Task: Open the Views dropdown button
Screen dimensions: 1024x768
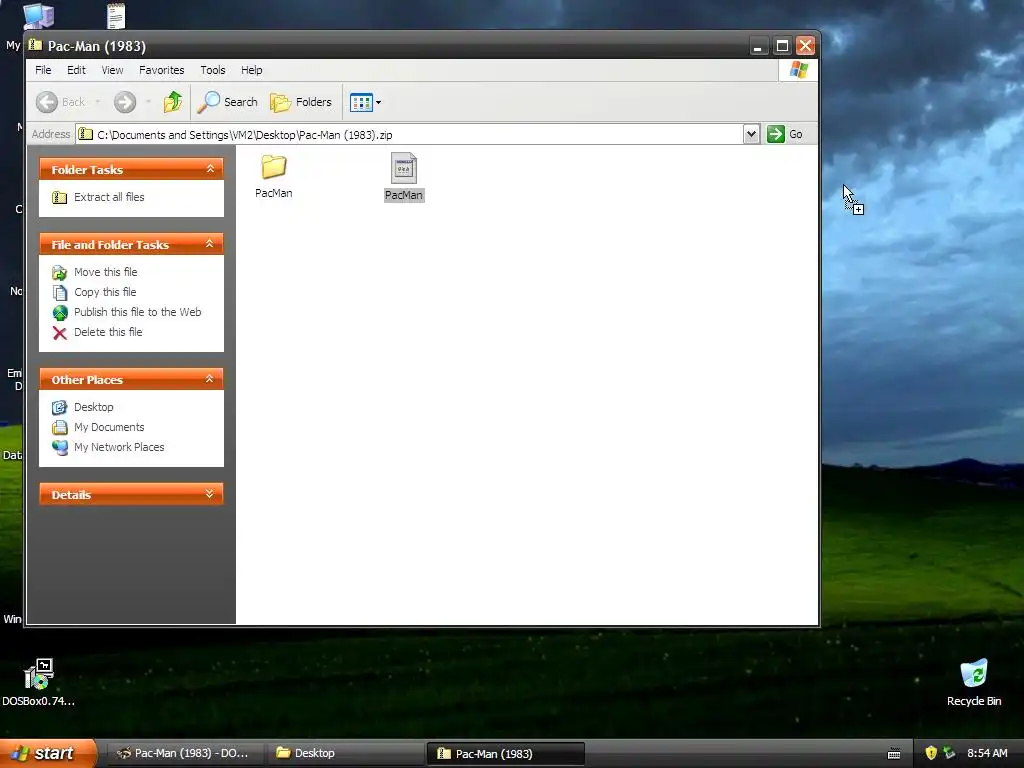Action: tap(365, 102)
